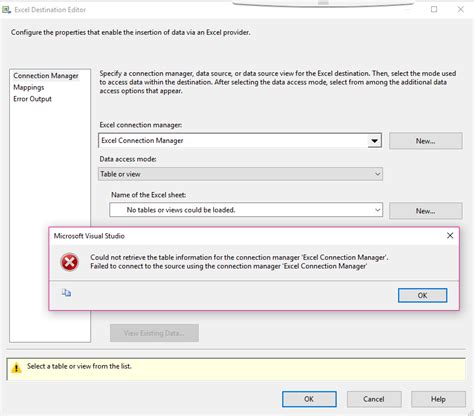Cancel the Excel Destination Editor
The height and width of the screenshot is (416, 474).
pos(374,399)
